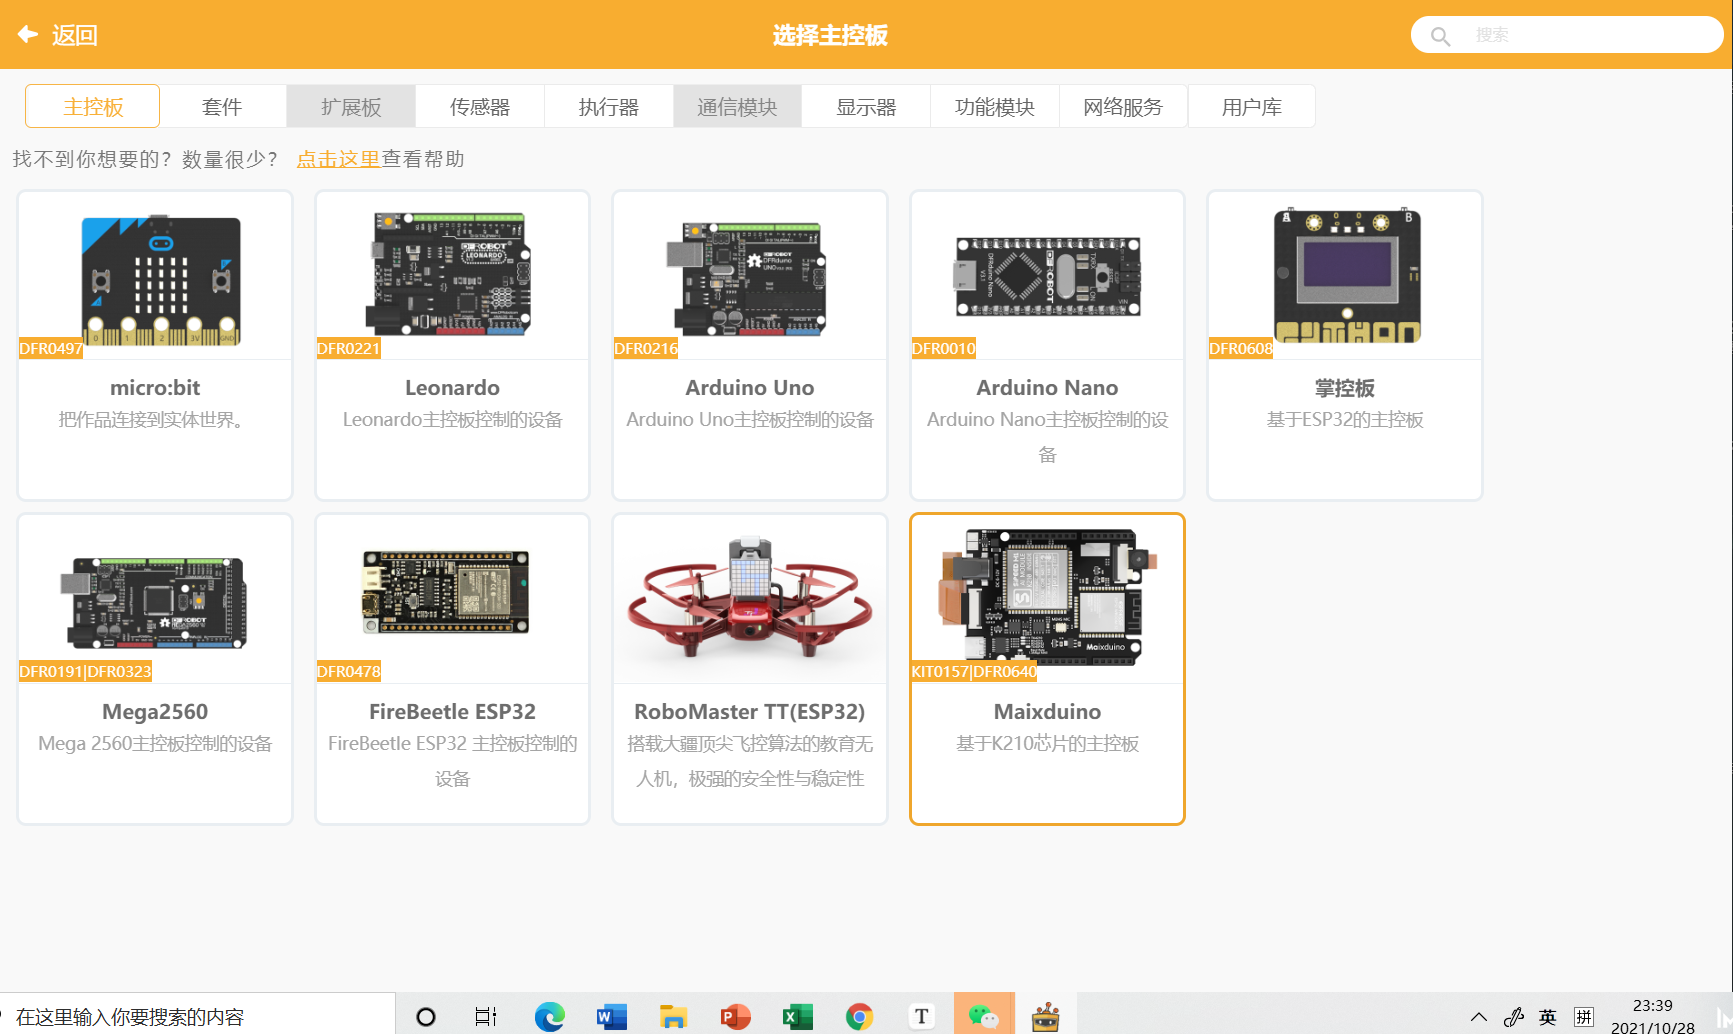The height and width of the screenshot is (1034, 1733).
Task: Click the 英 input language indicator
Action: 1548,1017
